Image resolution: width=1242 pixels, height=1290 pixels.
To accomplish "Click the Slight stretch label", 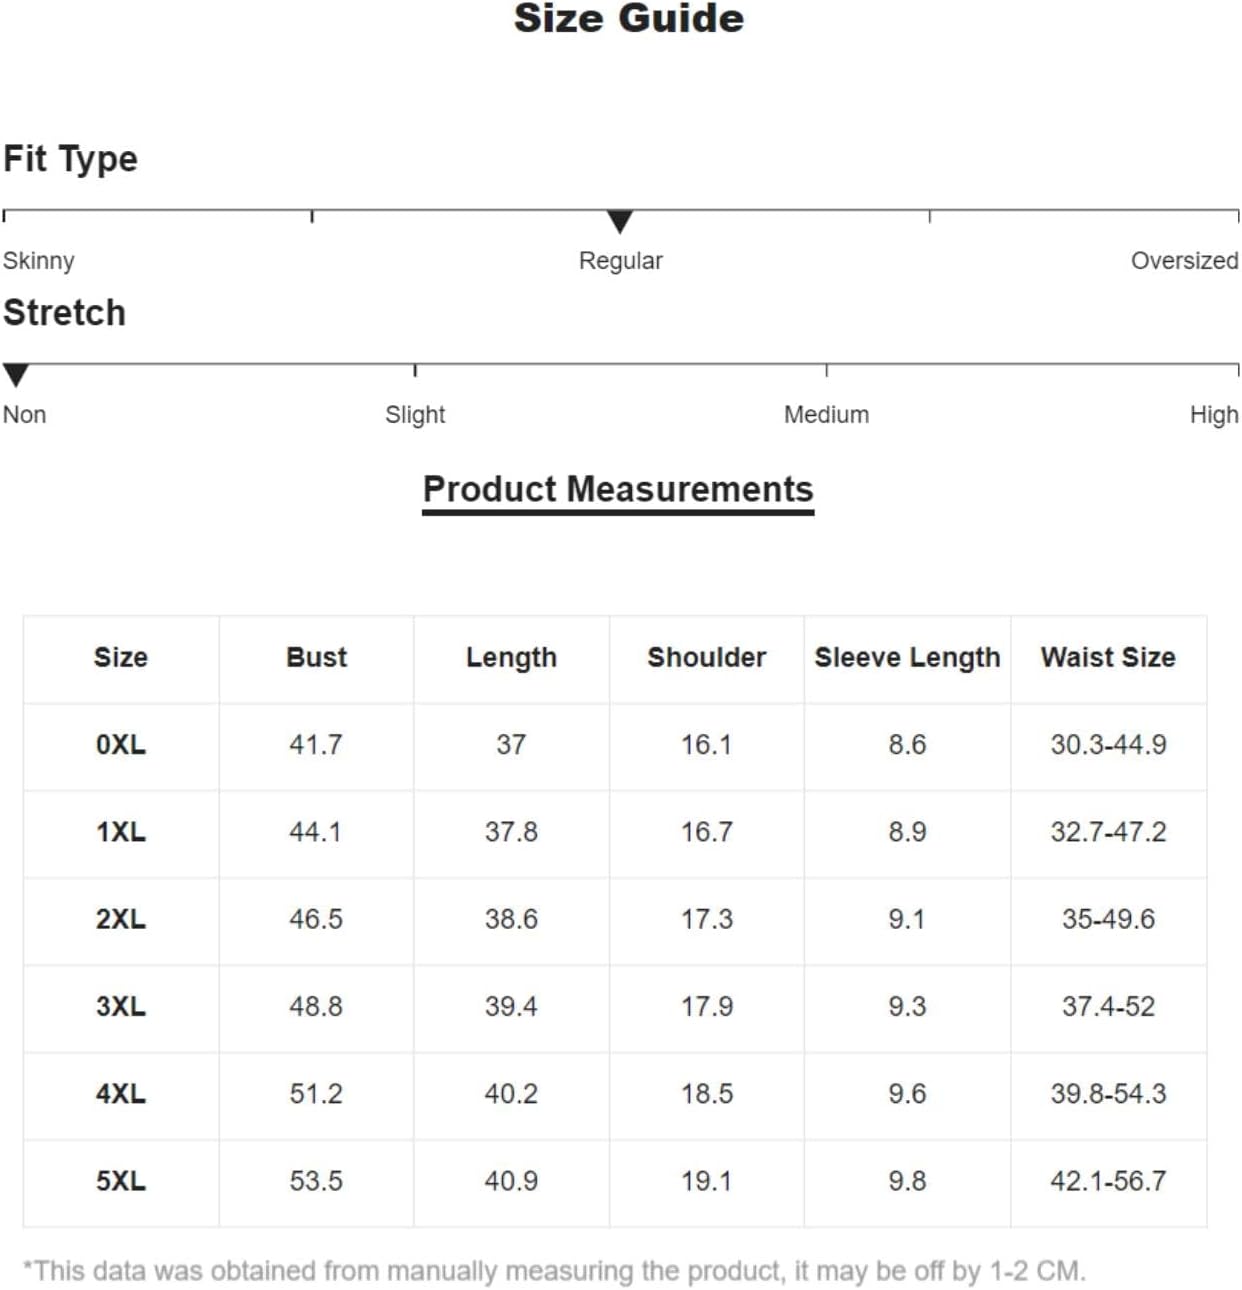I will click(415, 415).
